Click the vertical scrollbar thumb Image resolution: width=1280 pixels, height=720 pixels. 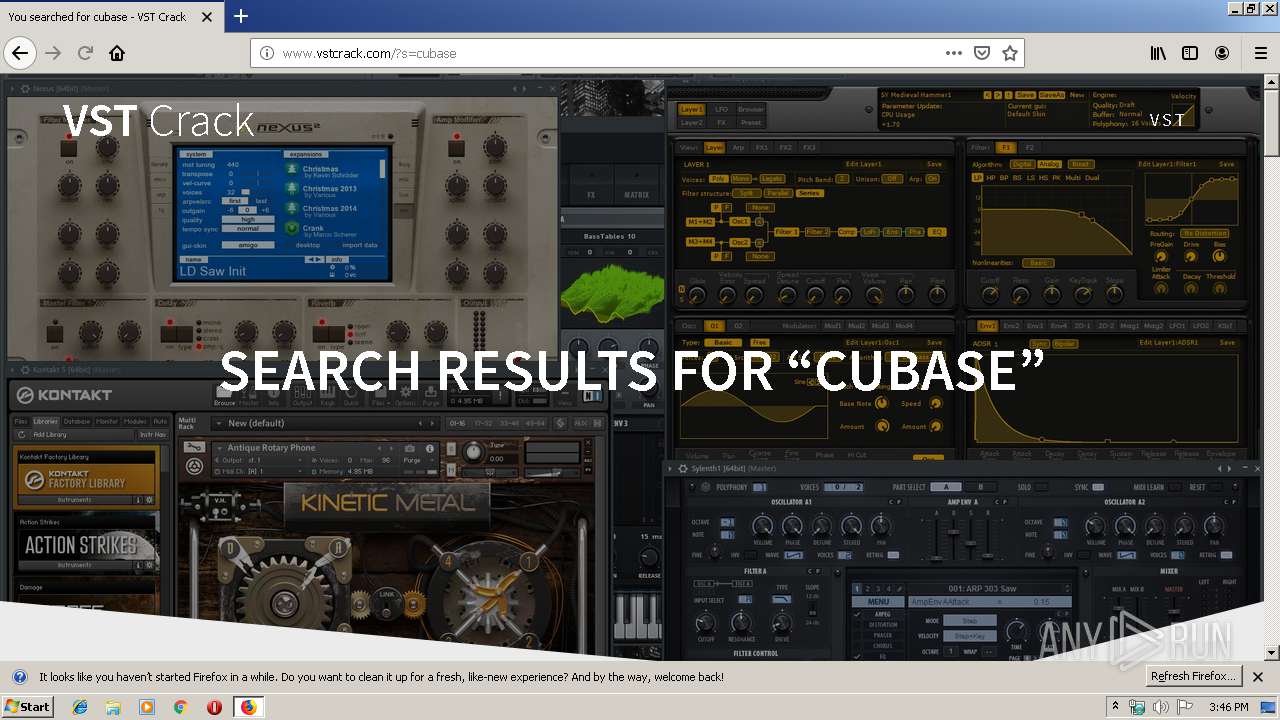[x=1271, y=123]
